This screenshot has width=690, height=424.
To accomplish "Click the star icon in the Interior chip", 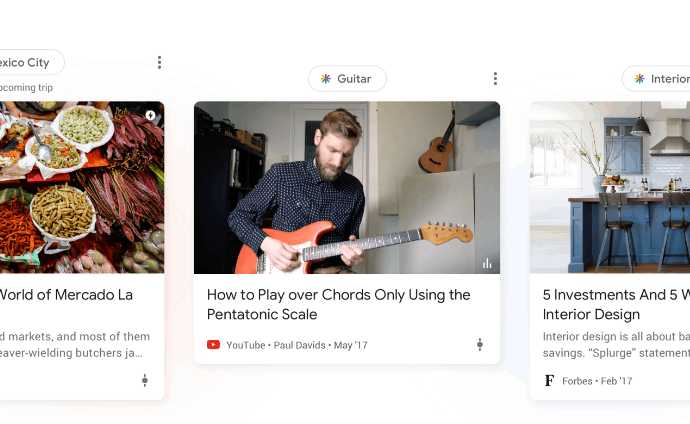I will point(639,79).
